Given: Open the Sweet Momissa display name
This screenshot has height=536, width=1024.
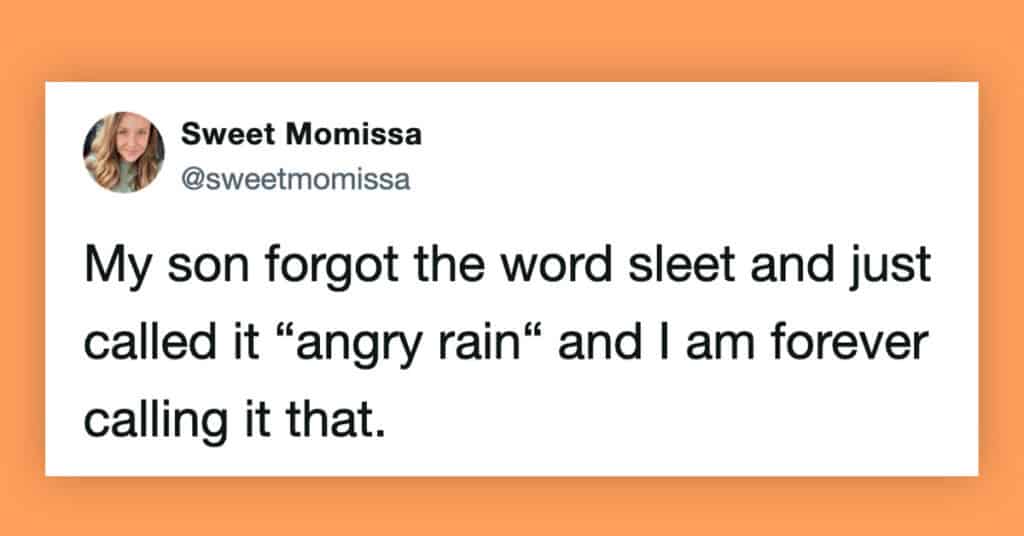Looking at the screenshot, I should coord(302,136).
